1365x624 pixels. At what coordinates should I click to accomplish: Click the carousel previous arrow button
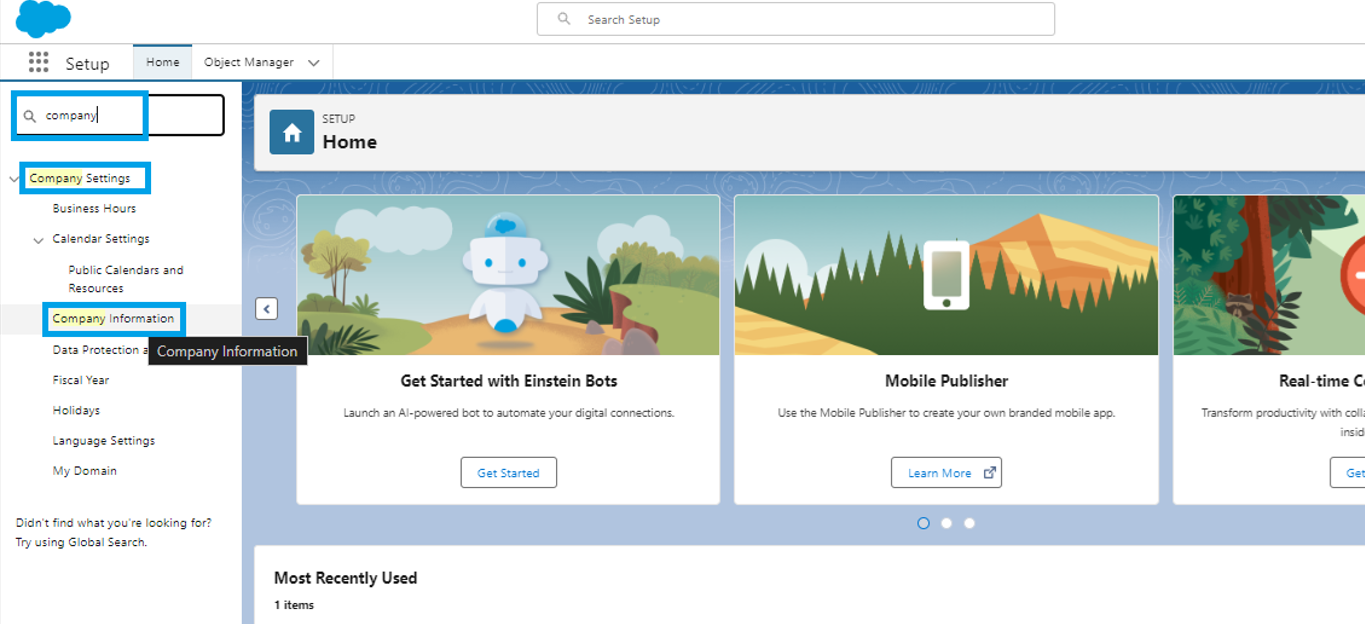point(266,308)
